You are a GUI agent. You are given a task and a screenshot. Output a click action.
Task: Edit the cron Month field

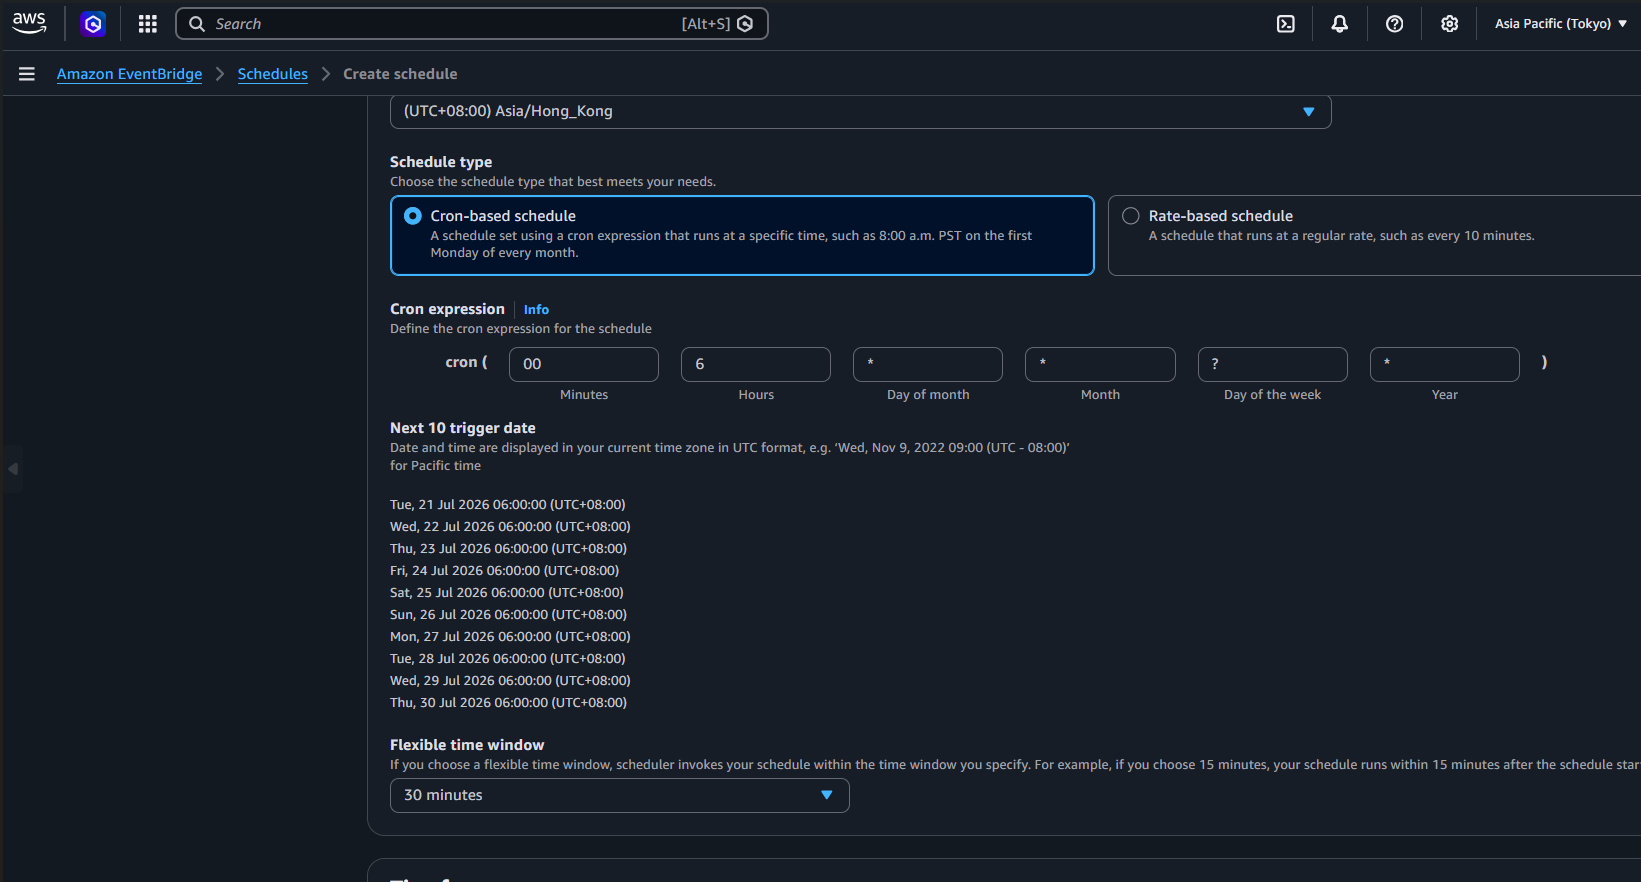pos(1100,364)
